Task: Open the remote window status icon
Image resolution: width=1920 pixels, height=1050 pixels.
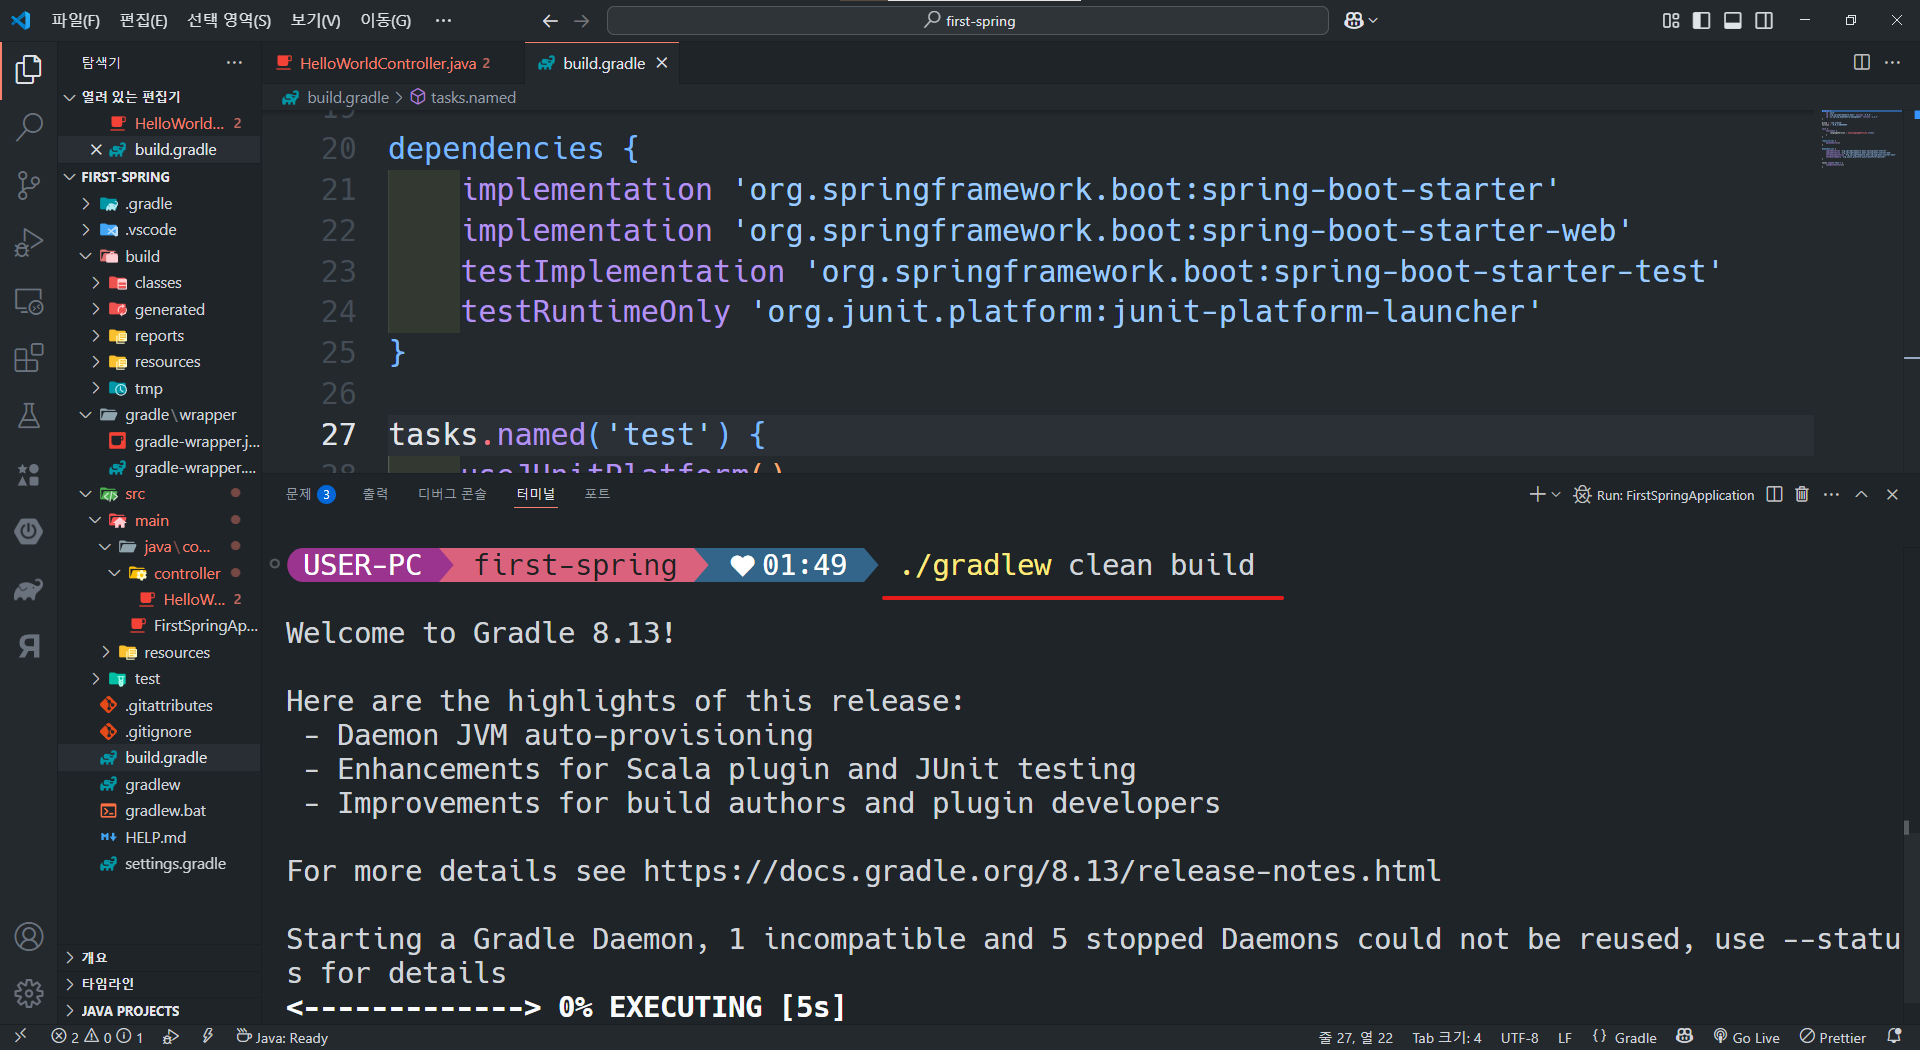Action: coord(20,1037)
